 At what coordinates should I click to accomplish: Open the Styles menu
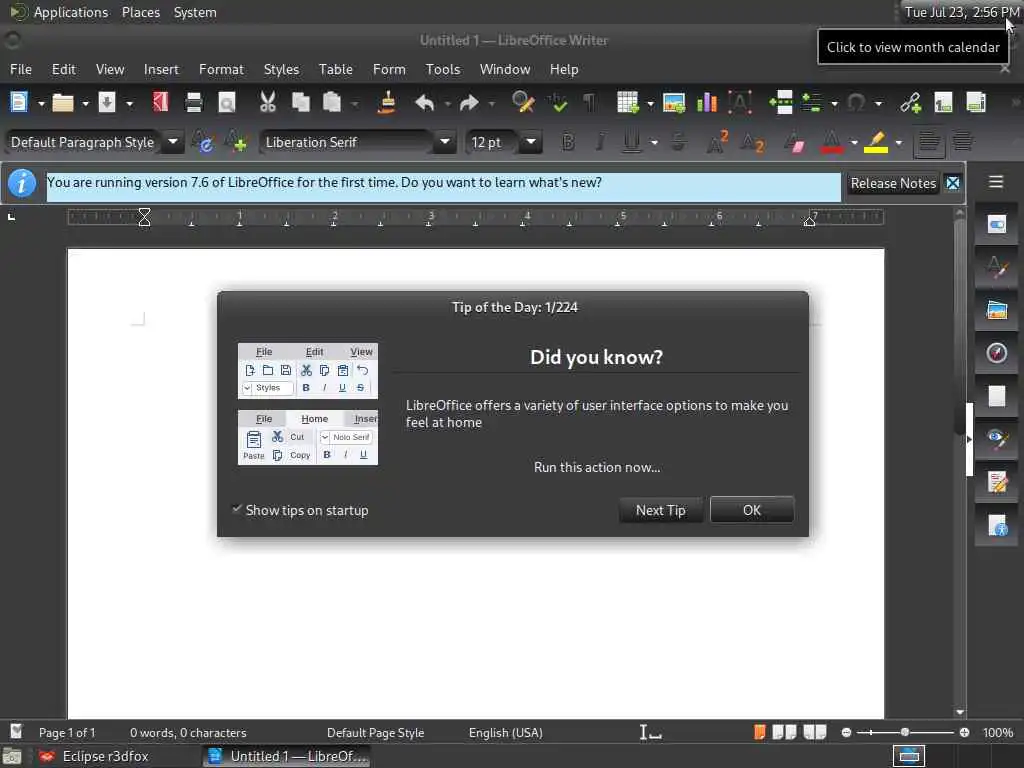pyautogui.click(x=281, y=69)
